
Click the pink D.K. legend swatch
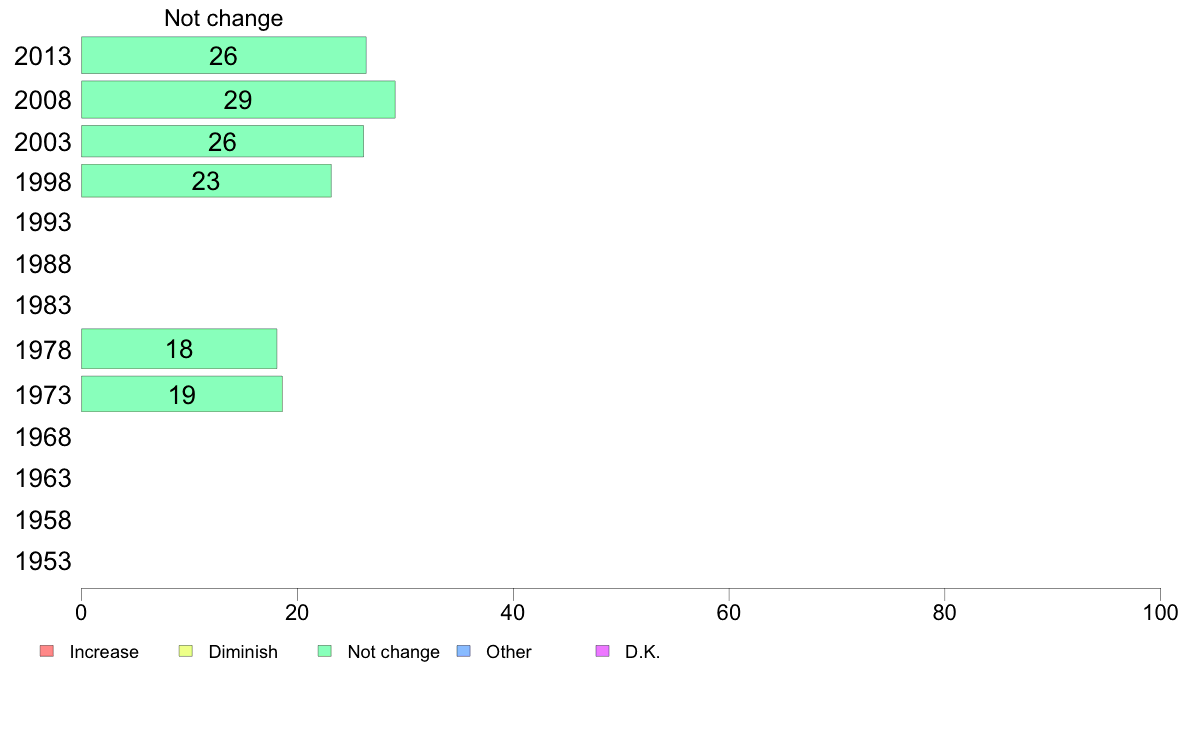pyautogui.click(x=603, y=651)
